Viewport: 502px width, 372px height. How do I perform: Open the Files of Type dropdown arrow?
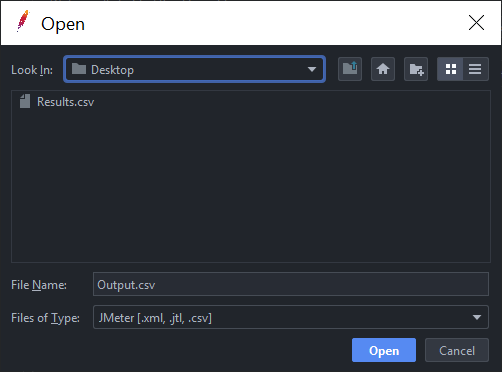(477, 317)
